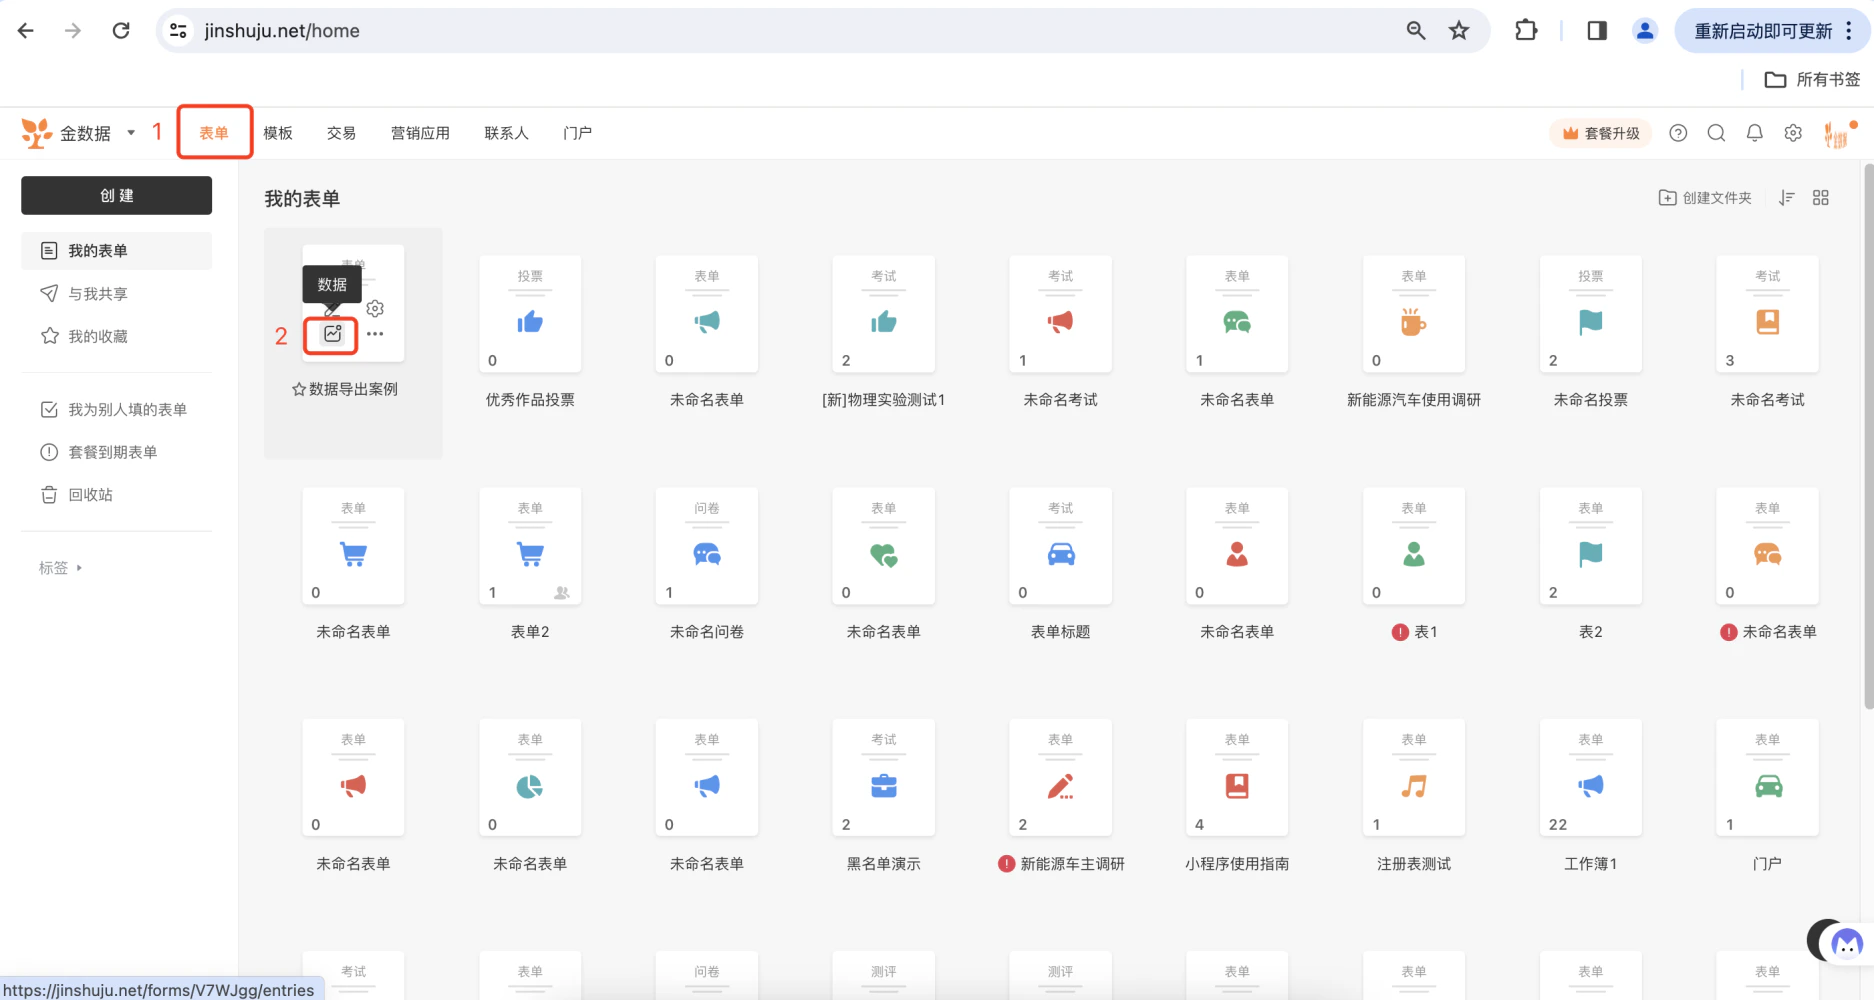Click the form name 黑名单演示
The image size is (1874, 1000).
pos(884,864)
